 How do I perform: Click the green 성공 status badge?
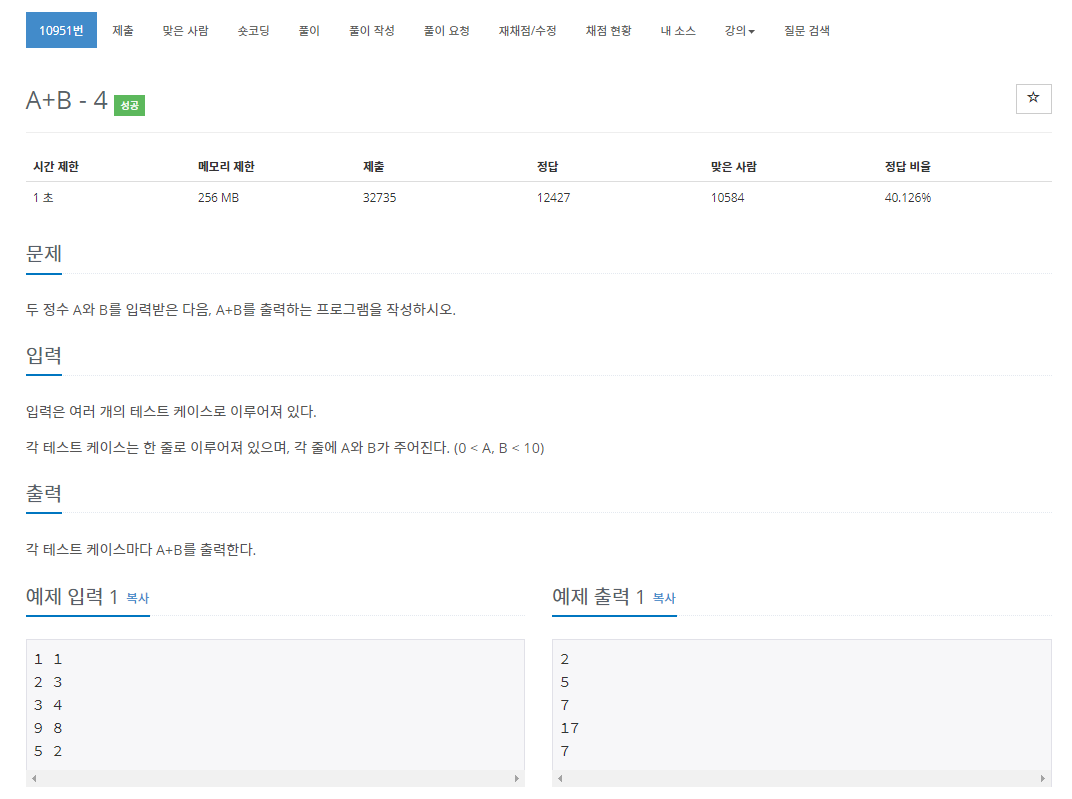(x=129, y=105)
